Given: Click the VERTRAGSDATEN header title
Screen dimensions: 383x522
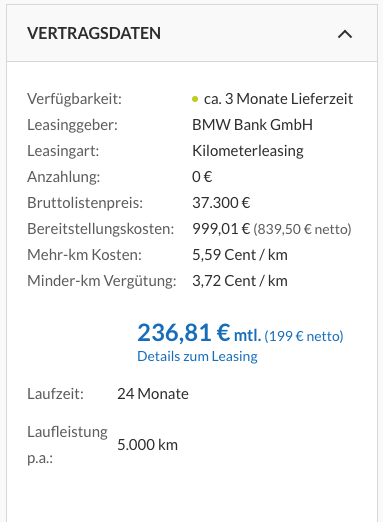Looking at the screenshot, I should 94,33.
